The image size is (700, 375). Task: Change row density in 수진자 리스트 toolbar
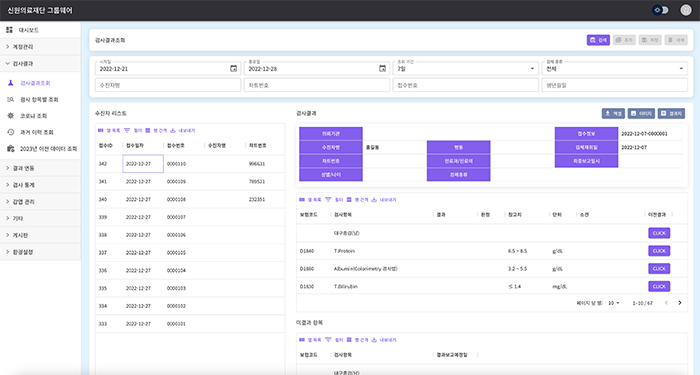click(156, 130)
